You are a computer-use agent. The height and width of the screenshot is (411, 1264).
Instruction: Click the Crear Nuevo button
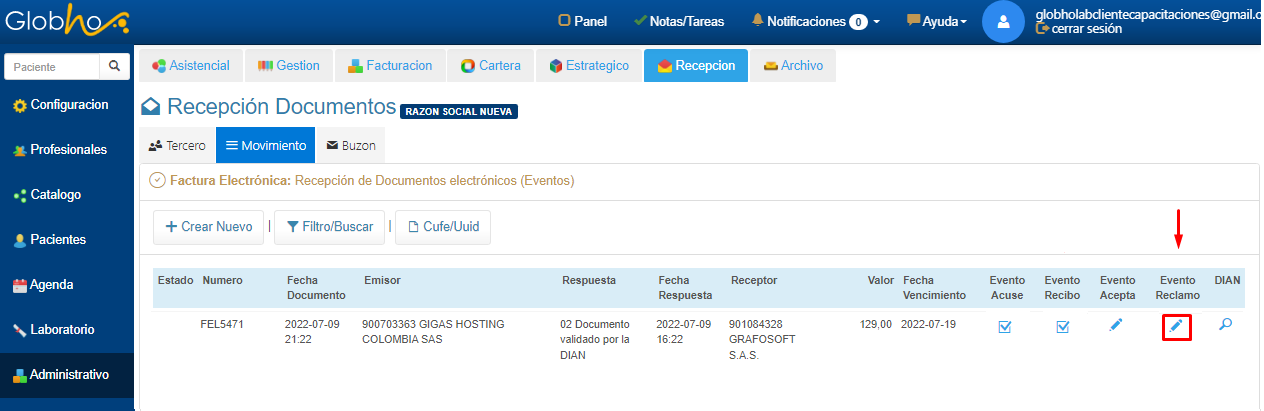pos(208,227)
